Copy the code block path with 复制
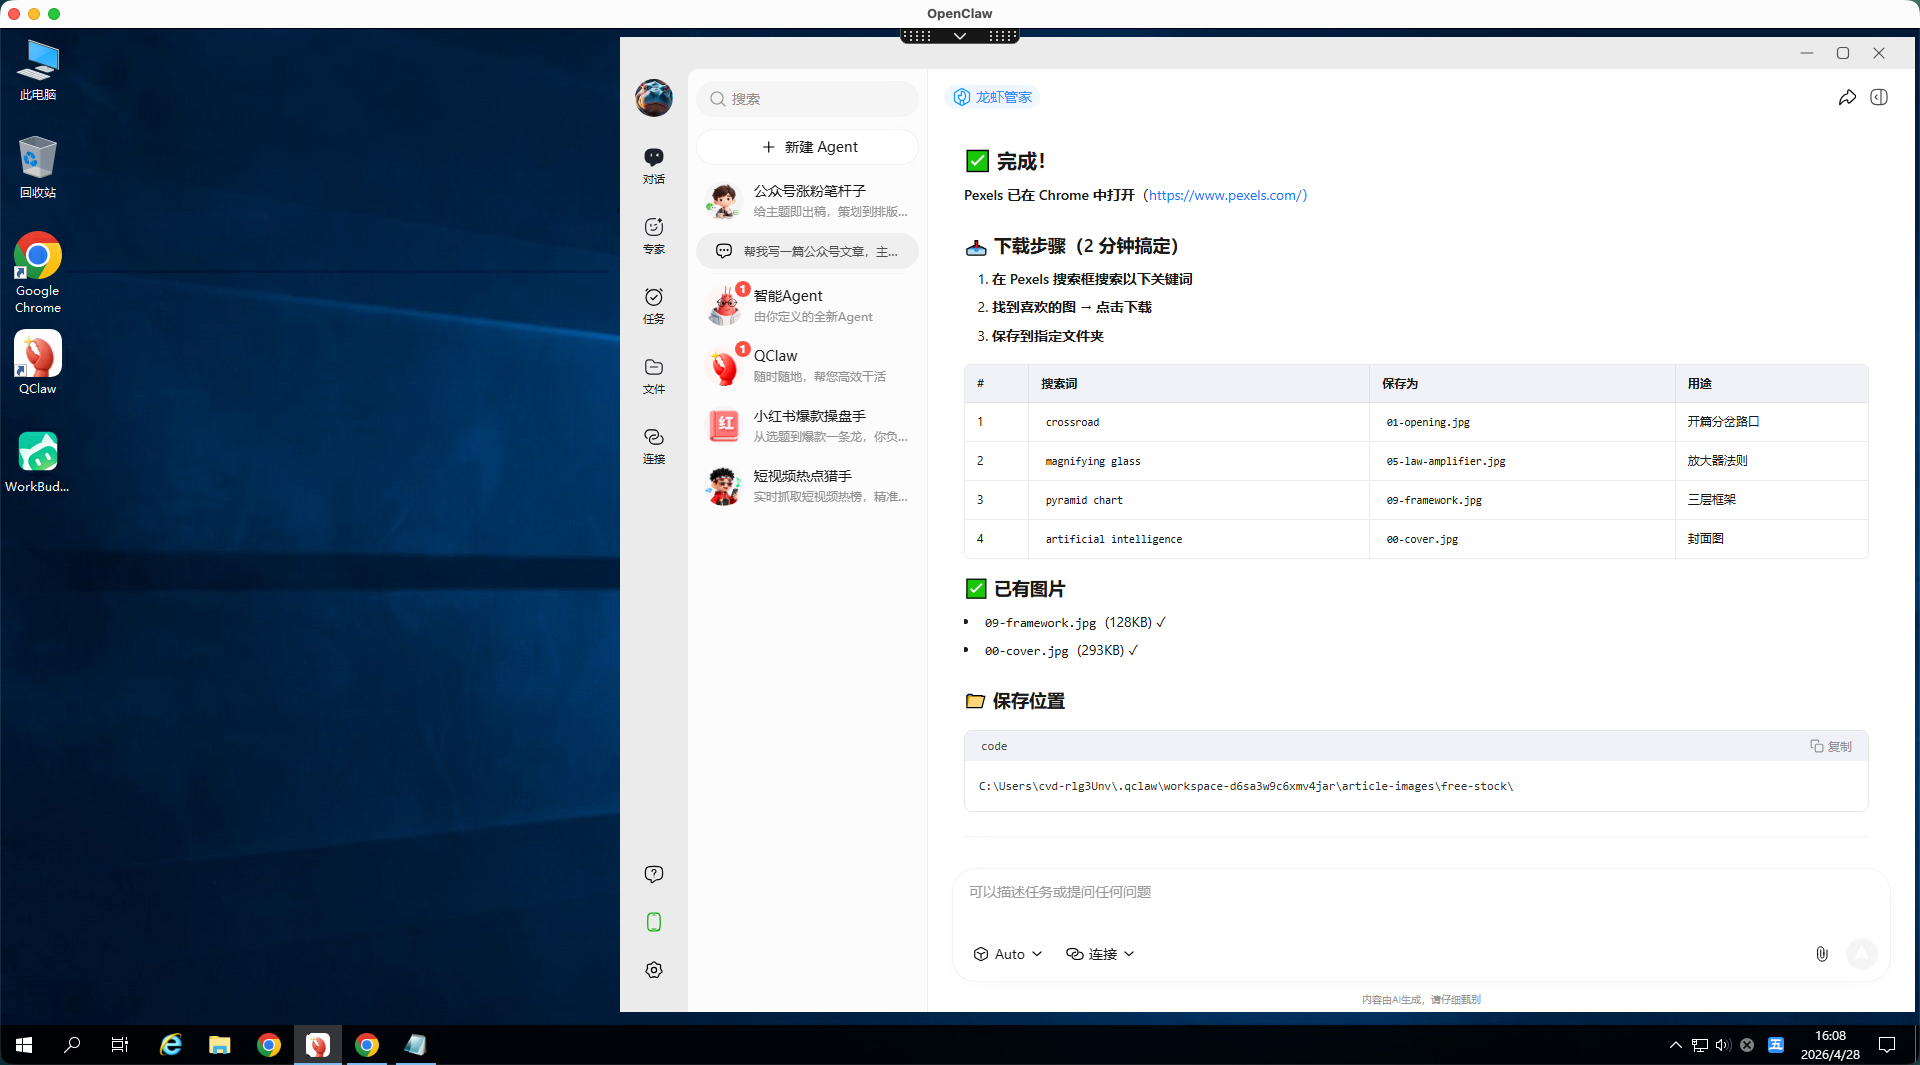The image size is (1920, 1065). (1831, 746)
